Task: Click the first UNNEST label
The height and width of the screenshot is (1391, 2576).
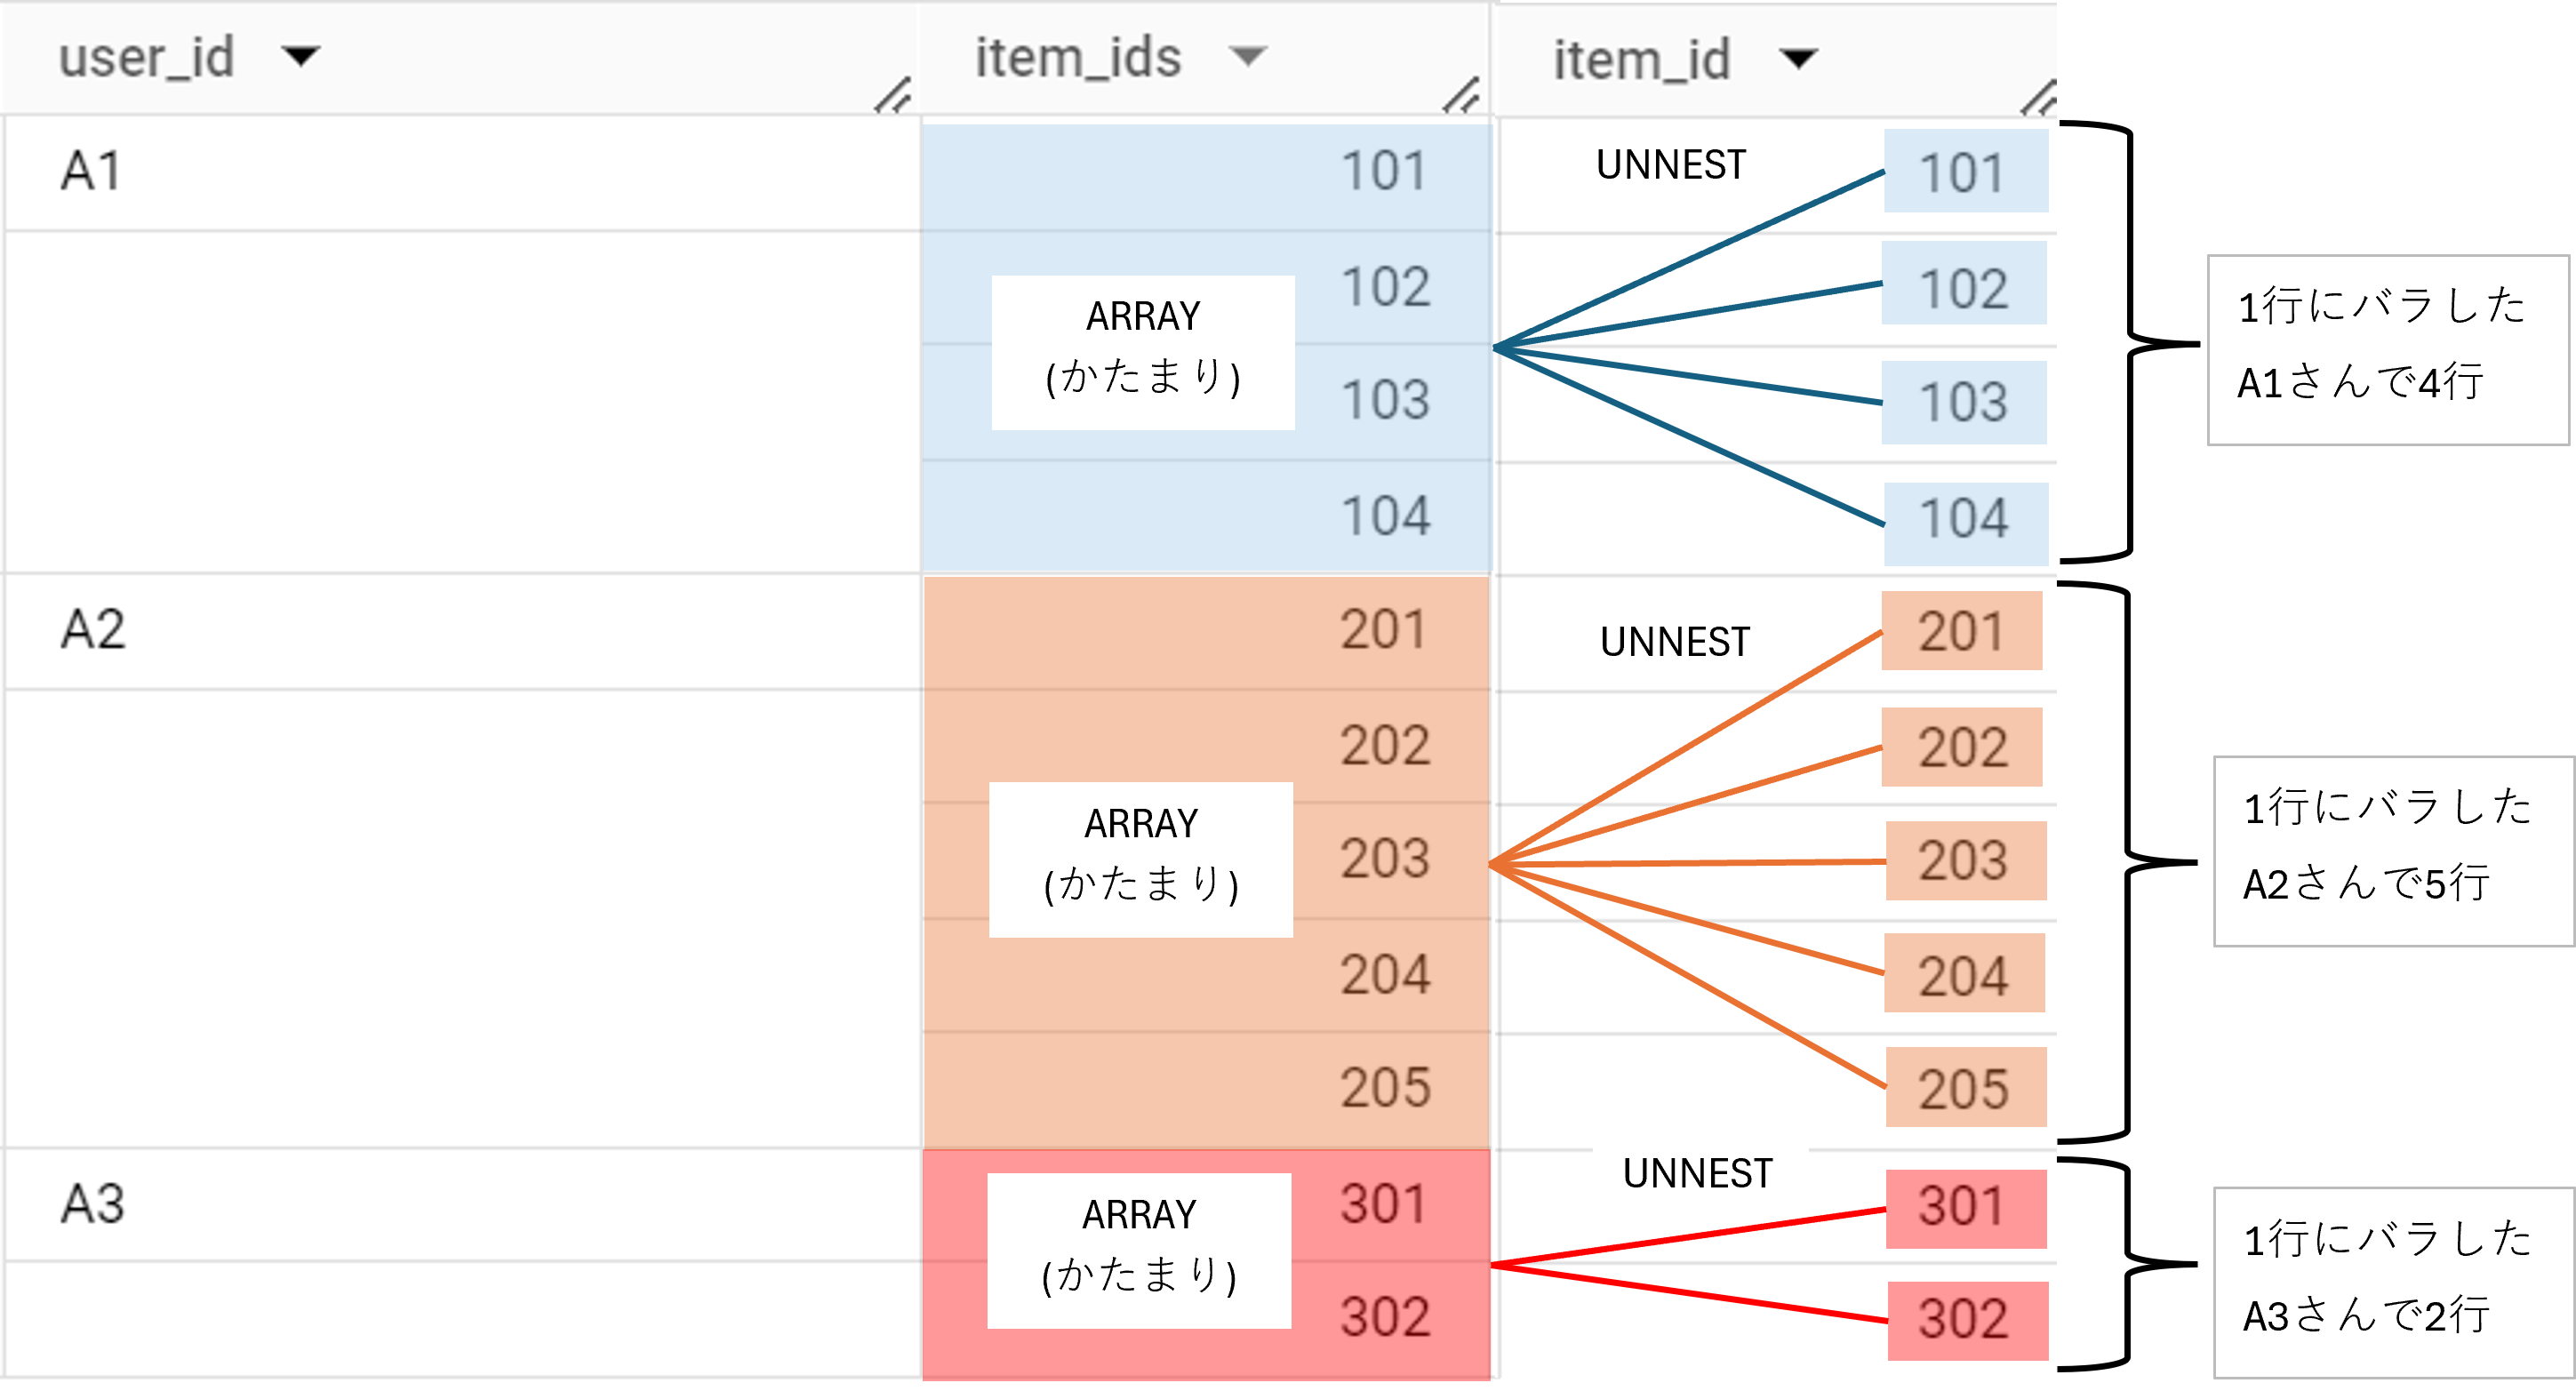Action: [1671, 165]
